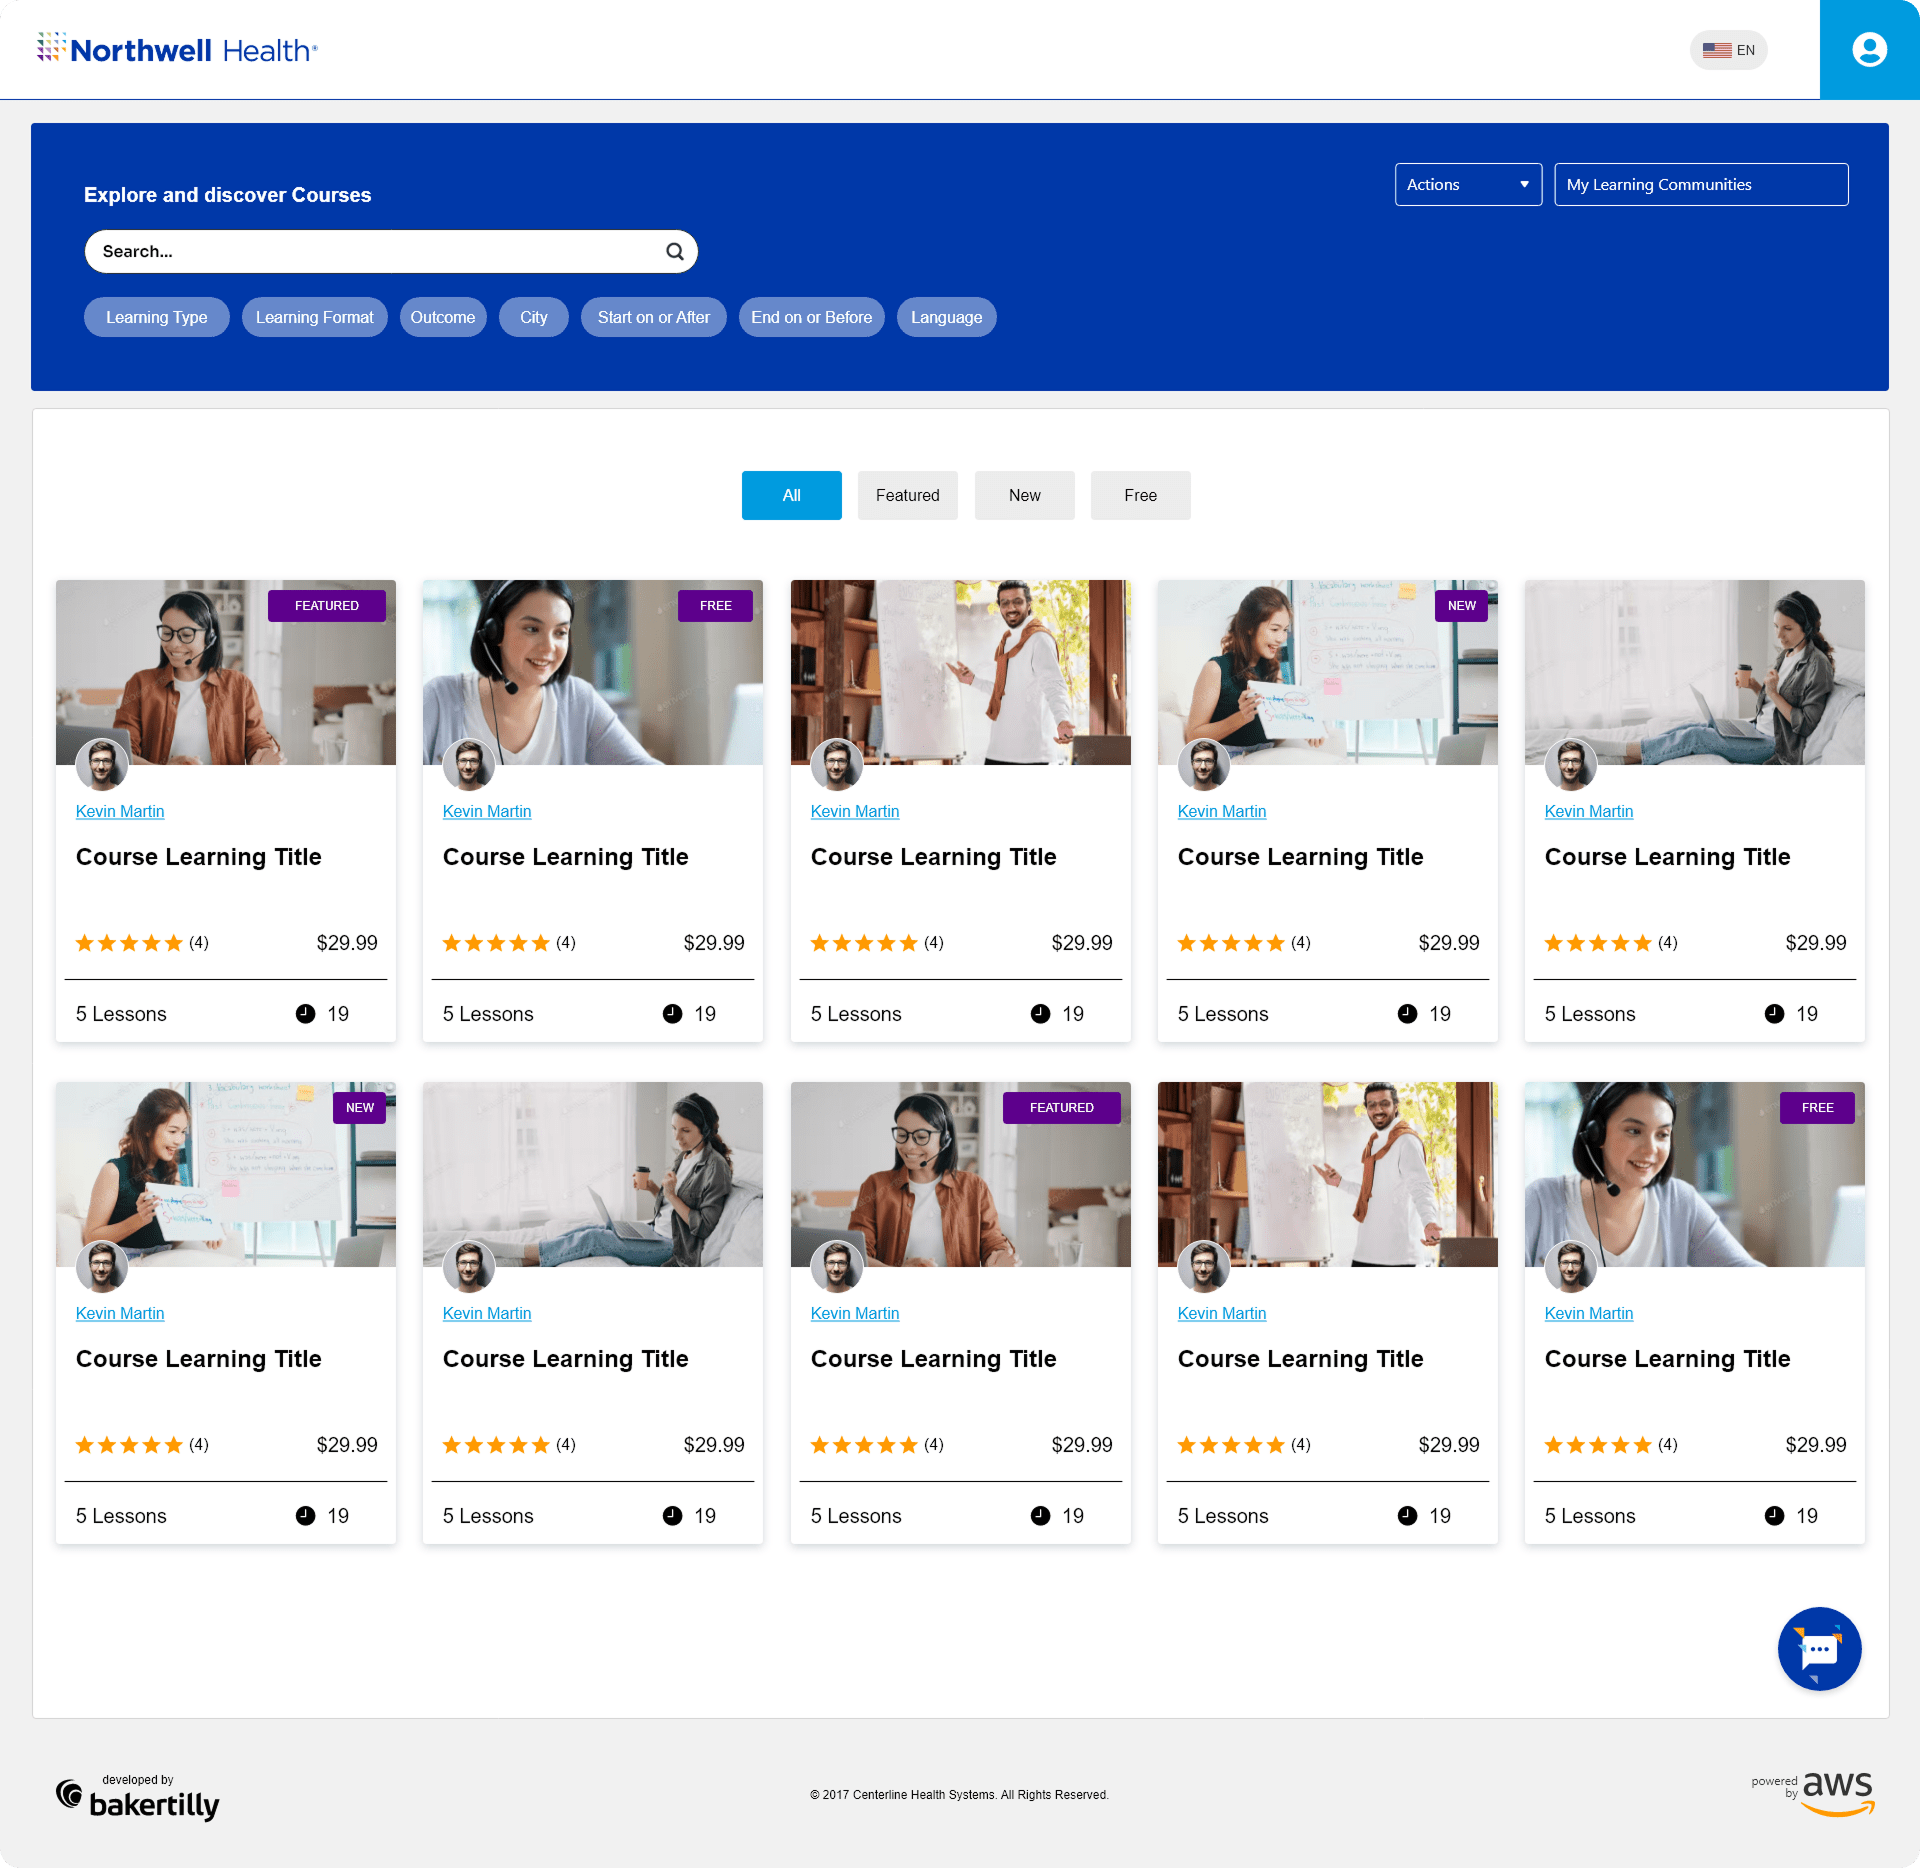Screen dimensions: 1920x1868
Task: Click the search magnifier icon
Action: click(675, 251)
